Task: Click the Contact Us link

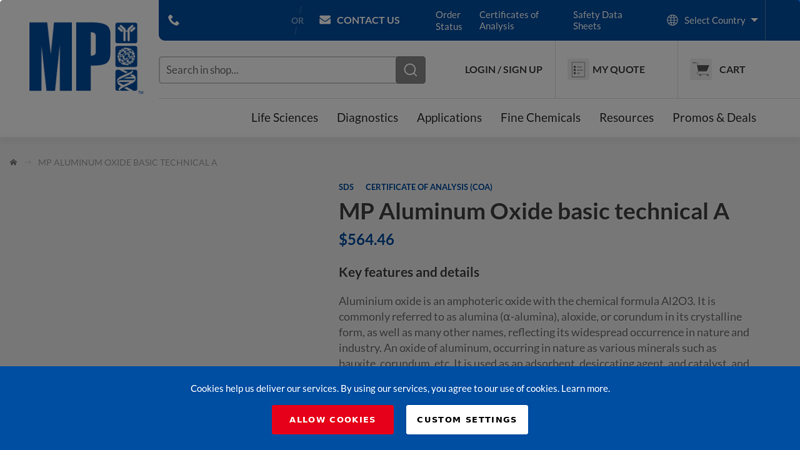Action: [x=368, y=20]
